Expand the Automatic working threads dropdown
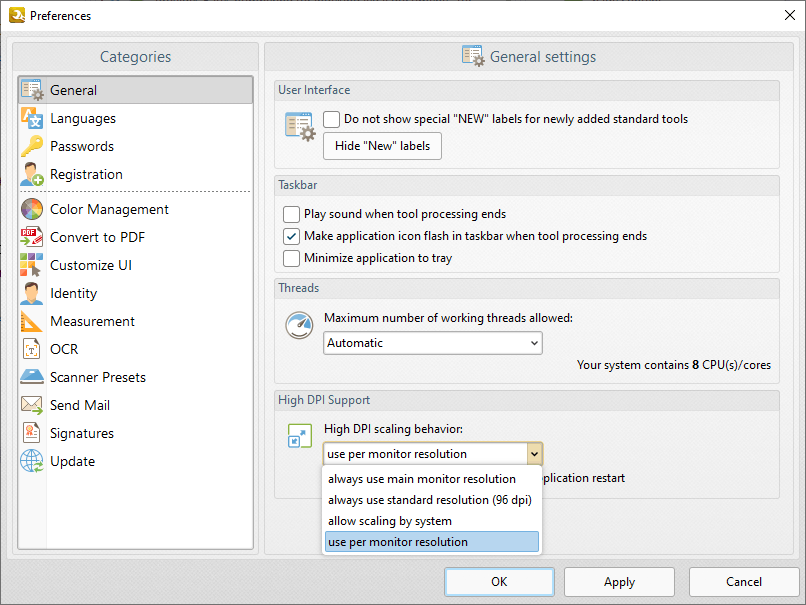 (x=433, y=343)
